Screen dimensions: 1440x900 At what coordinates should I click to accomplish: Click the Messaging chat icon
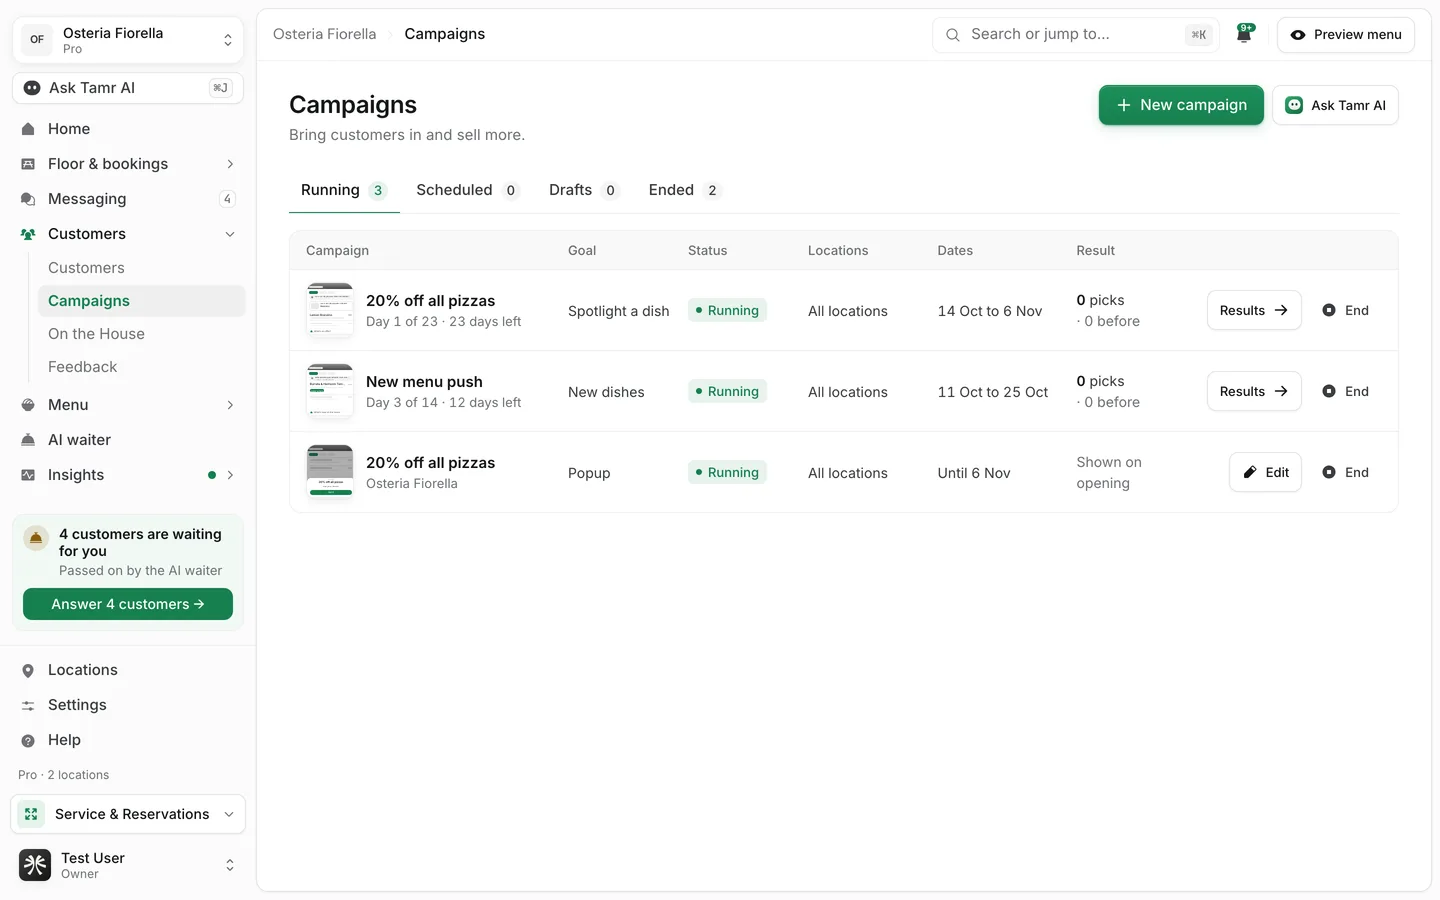28,199
